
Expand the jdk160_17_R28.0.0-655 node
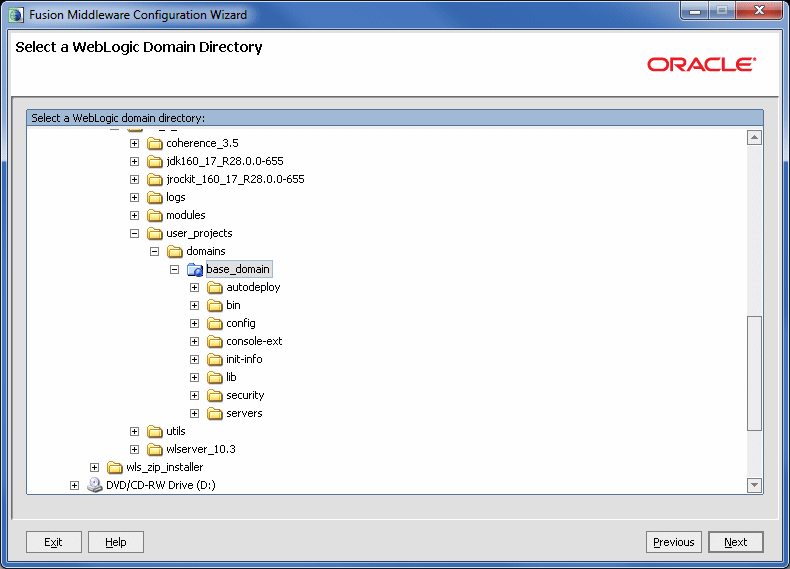tap(135, 162)
